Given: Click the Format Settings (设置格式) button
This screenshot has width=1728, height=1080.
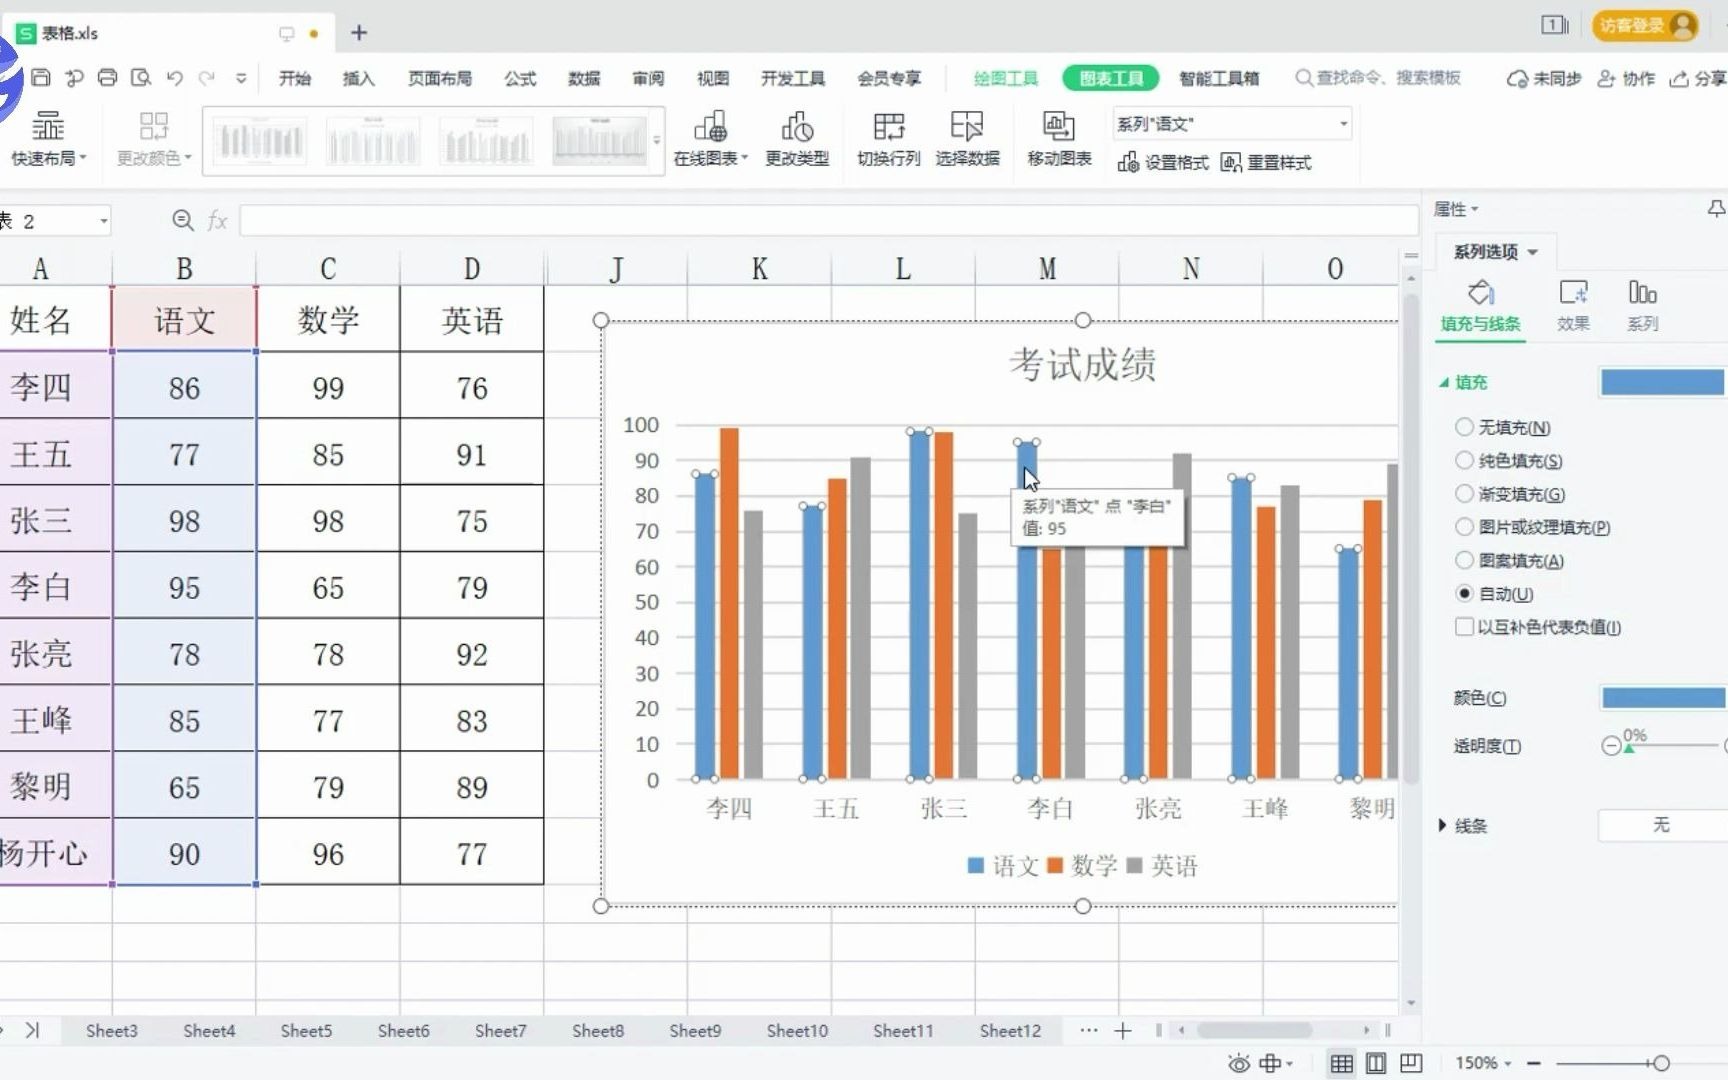Looking at the screenshot, I should 1163,162.
